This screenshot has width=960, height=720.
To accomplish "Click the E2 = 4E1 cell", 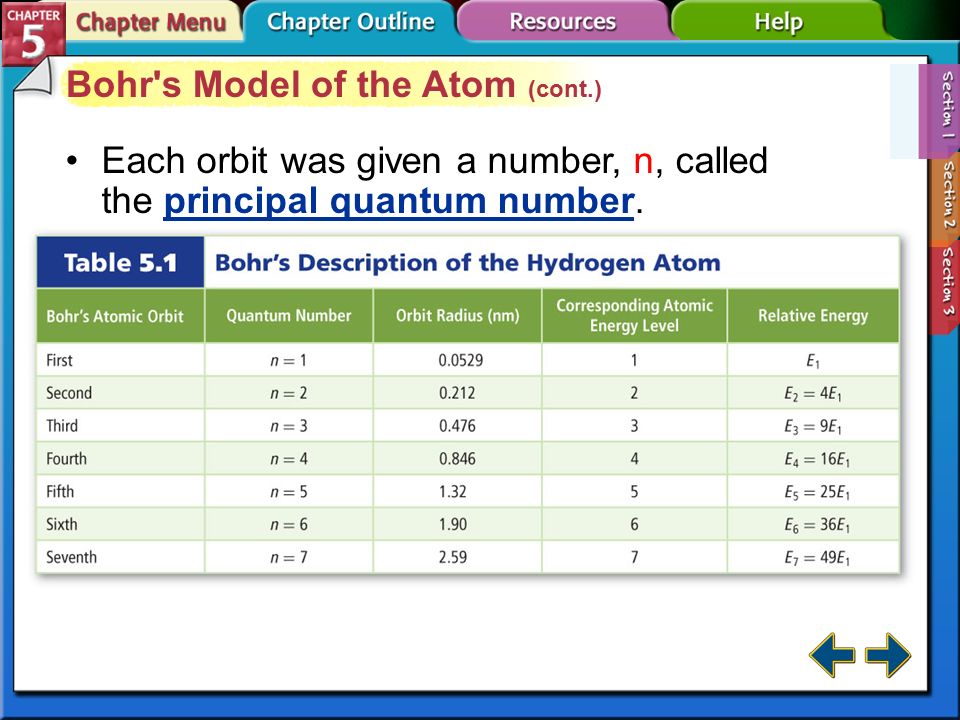I will (x=813, y=394).
